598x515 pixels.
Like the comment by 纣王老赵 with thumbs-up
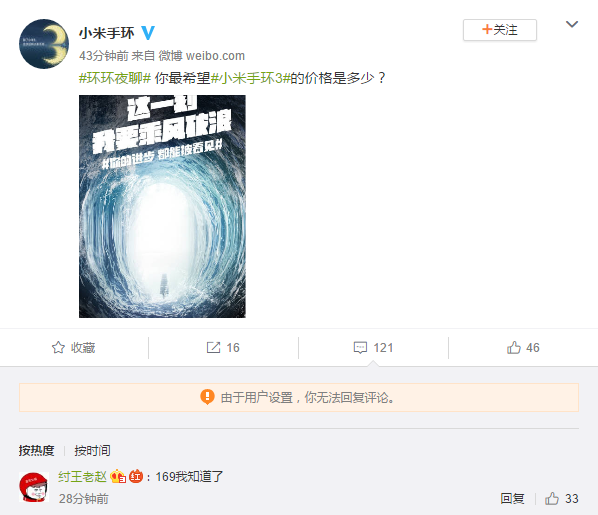click(x=552, y=499)
